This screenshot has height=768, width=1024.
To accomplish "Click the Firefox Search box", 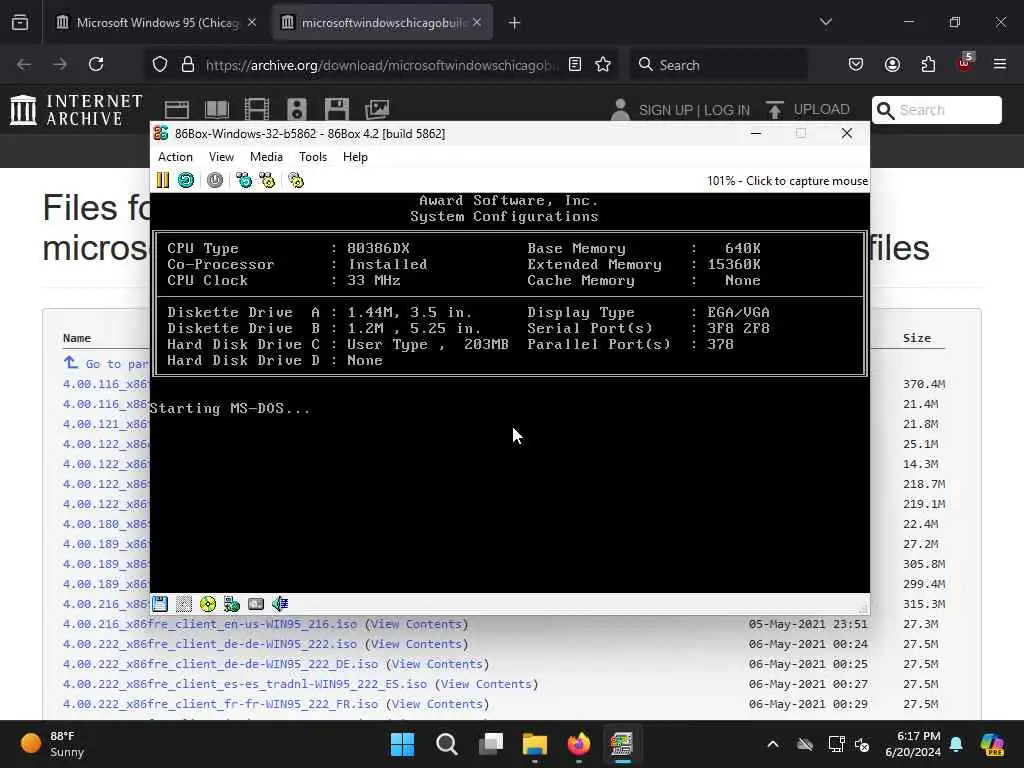I will [718, 65].
